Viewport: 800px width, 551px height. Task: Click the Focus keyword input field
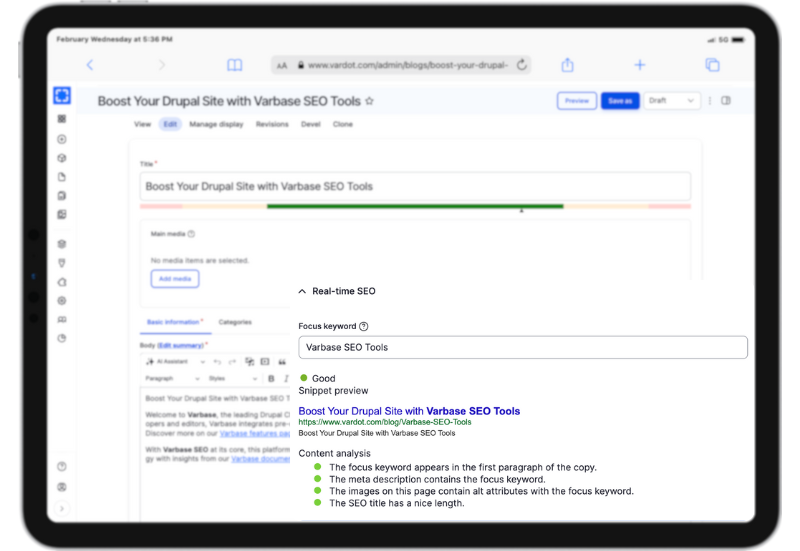coord(523,347)
